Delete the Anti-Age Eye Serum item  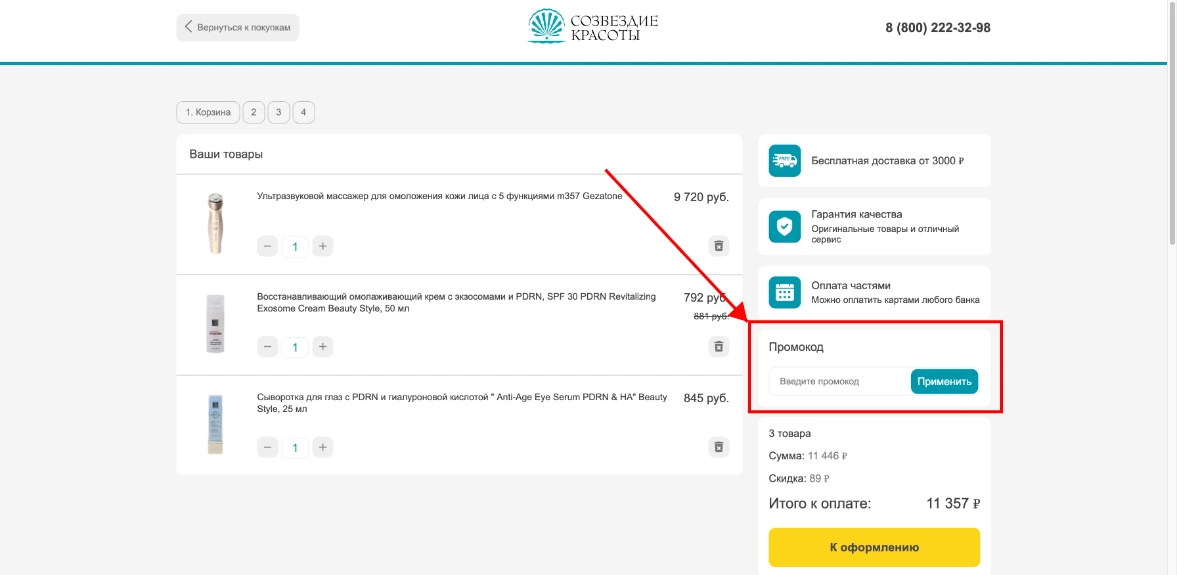(717, 447)
